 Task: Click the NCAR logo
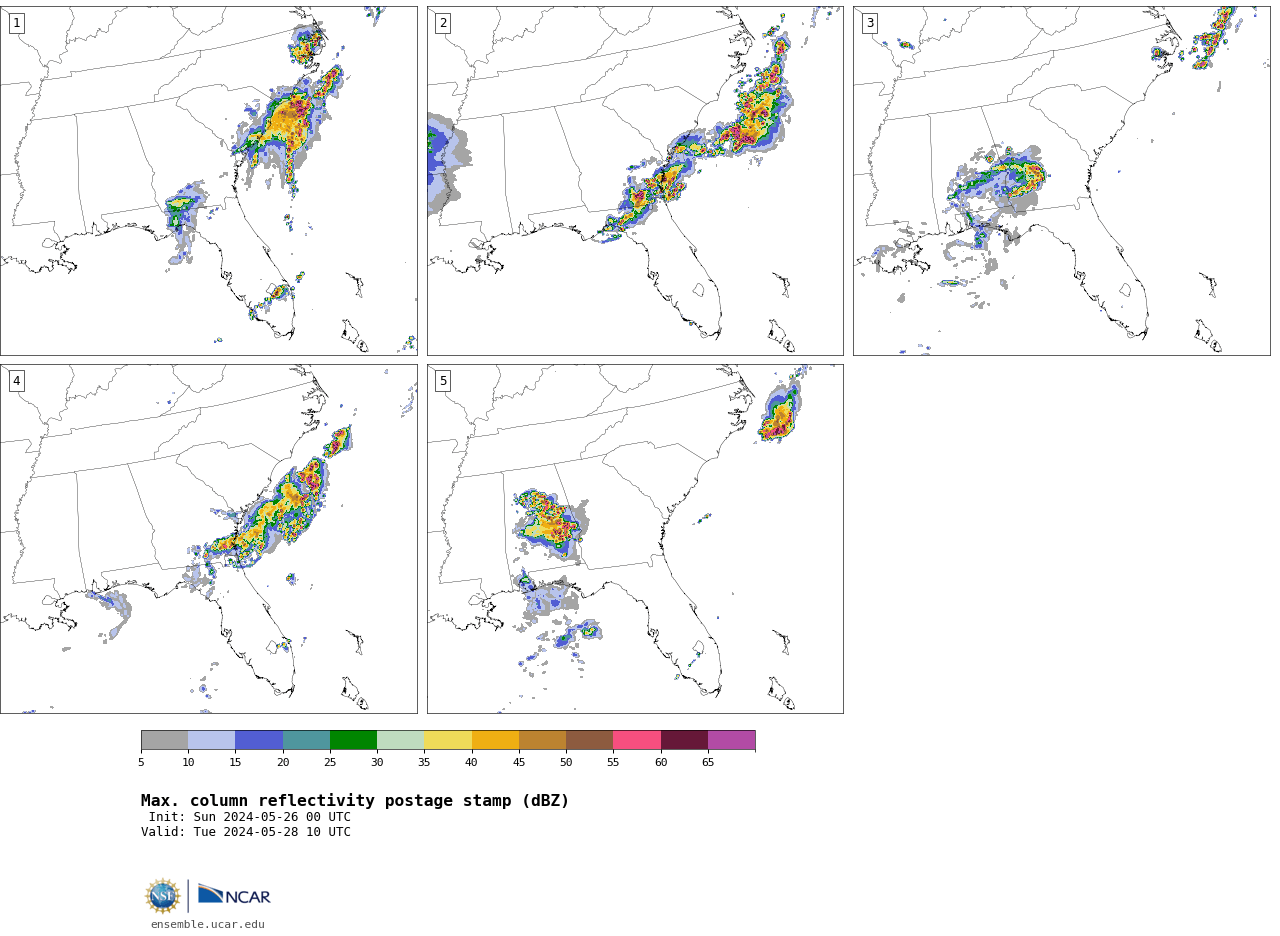[x=234, y=896]
